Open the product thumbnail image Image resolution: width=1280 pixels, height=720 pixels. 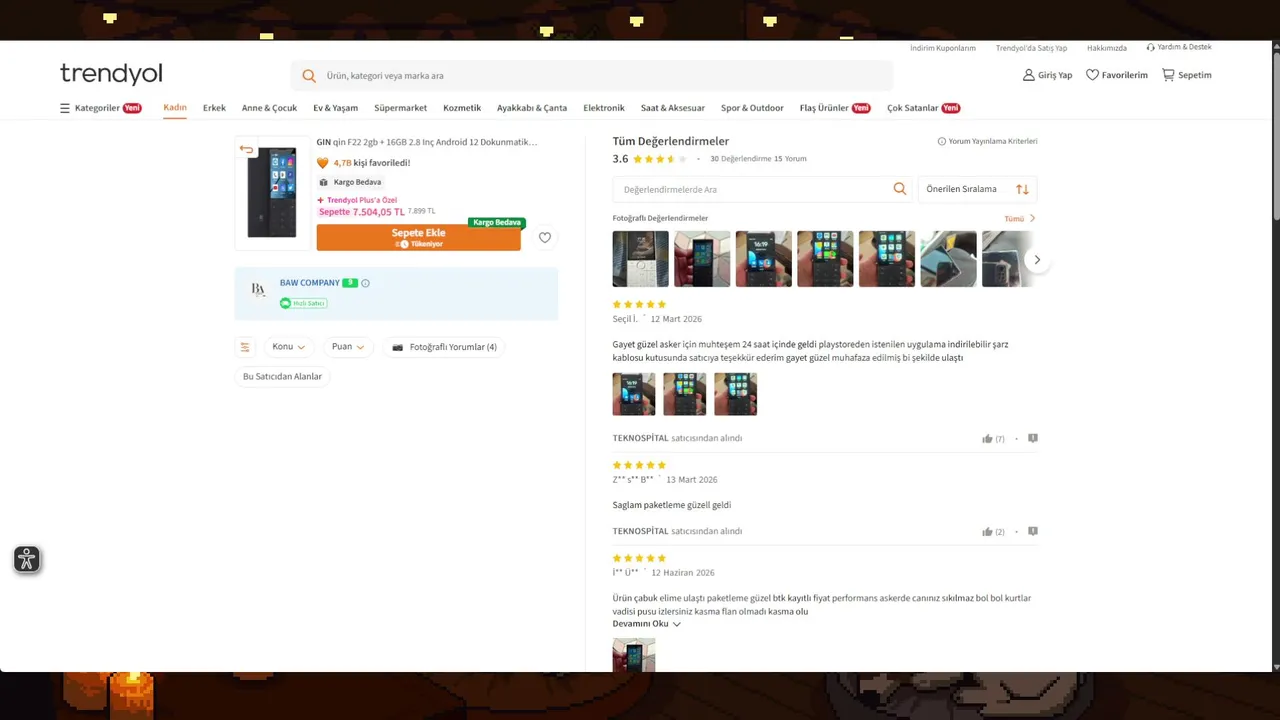point(272,192)
